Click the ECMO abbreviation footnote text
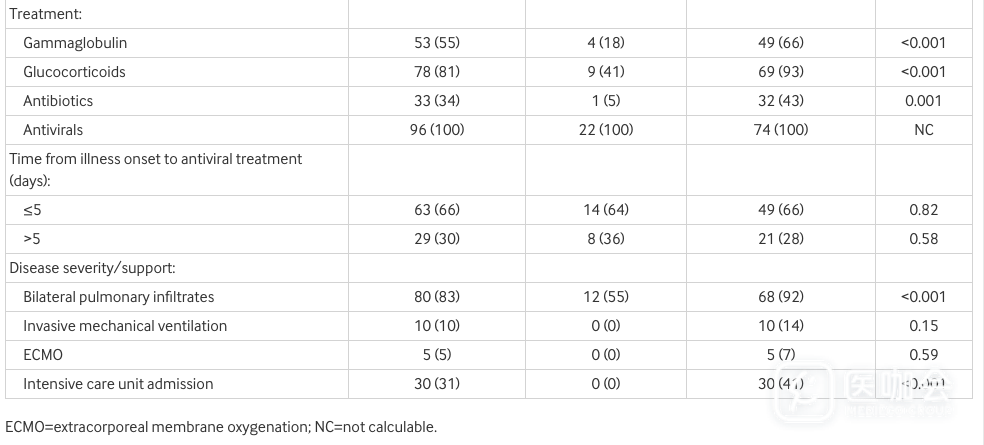The height and width of the screenshot is (445, 984). pyautogui.click(x=221, y=427)
